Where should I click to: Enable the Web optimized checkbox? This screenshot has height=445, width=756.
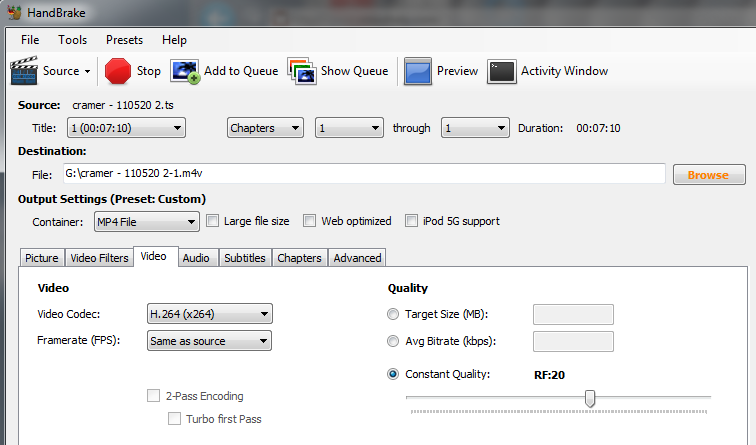(x=310, y=221)
